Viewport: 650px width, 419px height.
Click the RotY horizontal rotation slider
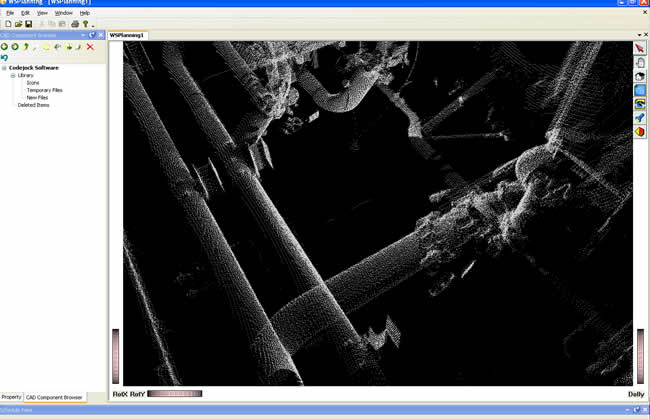point(174,394)
